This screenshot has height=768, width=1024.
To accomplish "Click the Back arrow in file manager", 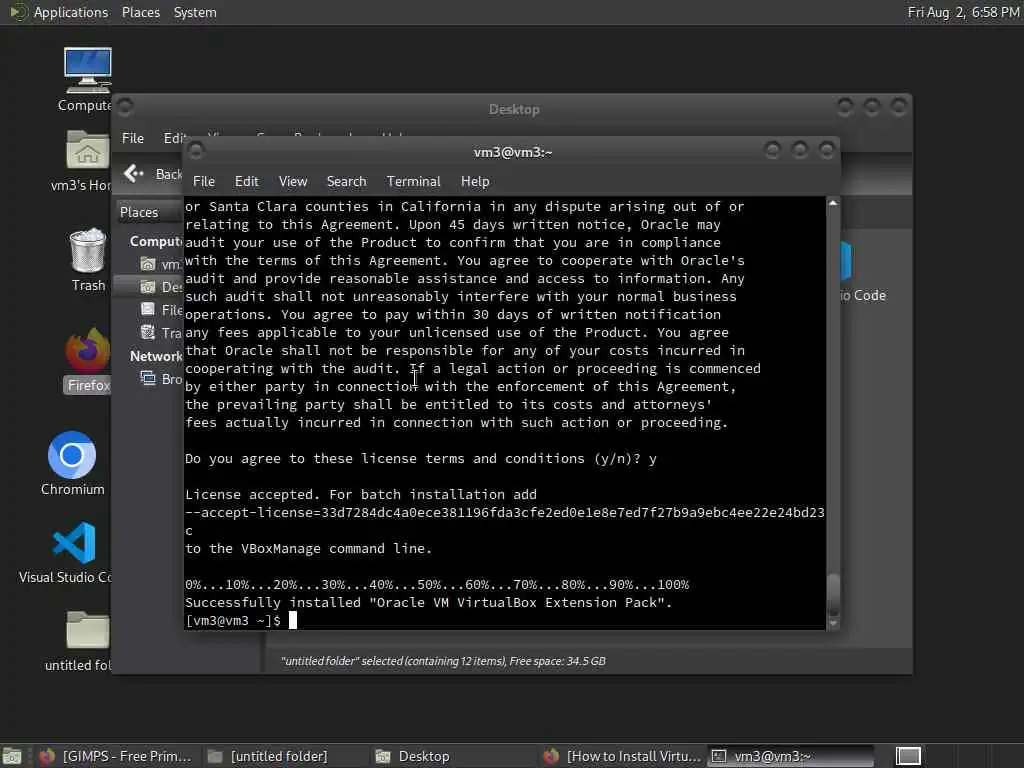I will pos(133,173).
